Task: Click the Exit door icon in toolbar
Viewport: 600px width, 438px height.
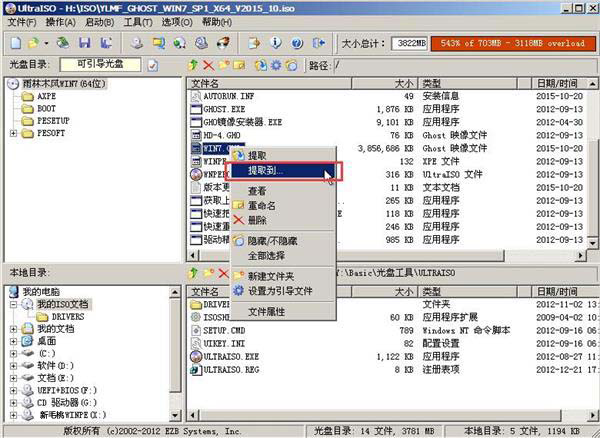Action: 319,43
